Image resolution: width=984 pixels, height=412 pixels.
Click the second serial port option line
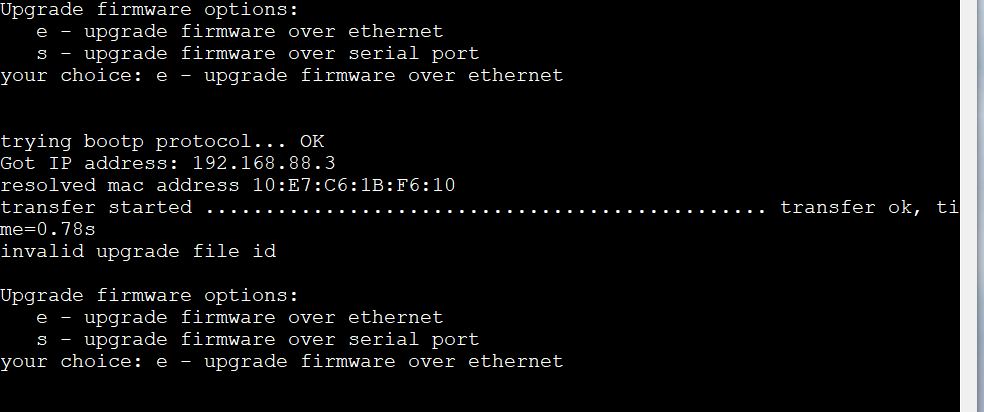click(x=258, y=340)
